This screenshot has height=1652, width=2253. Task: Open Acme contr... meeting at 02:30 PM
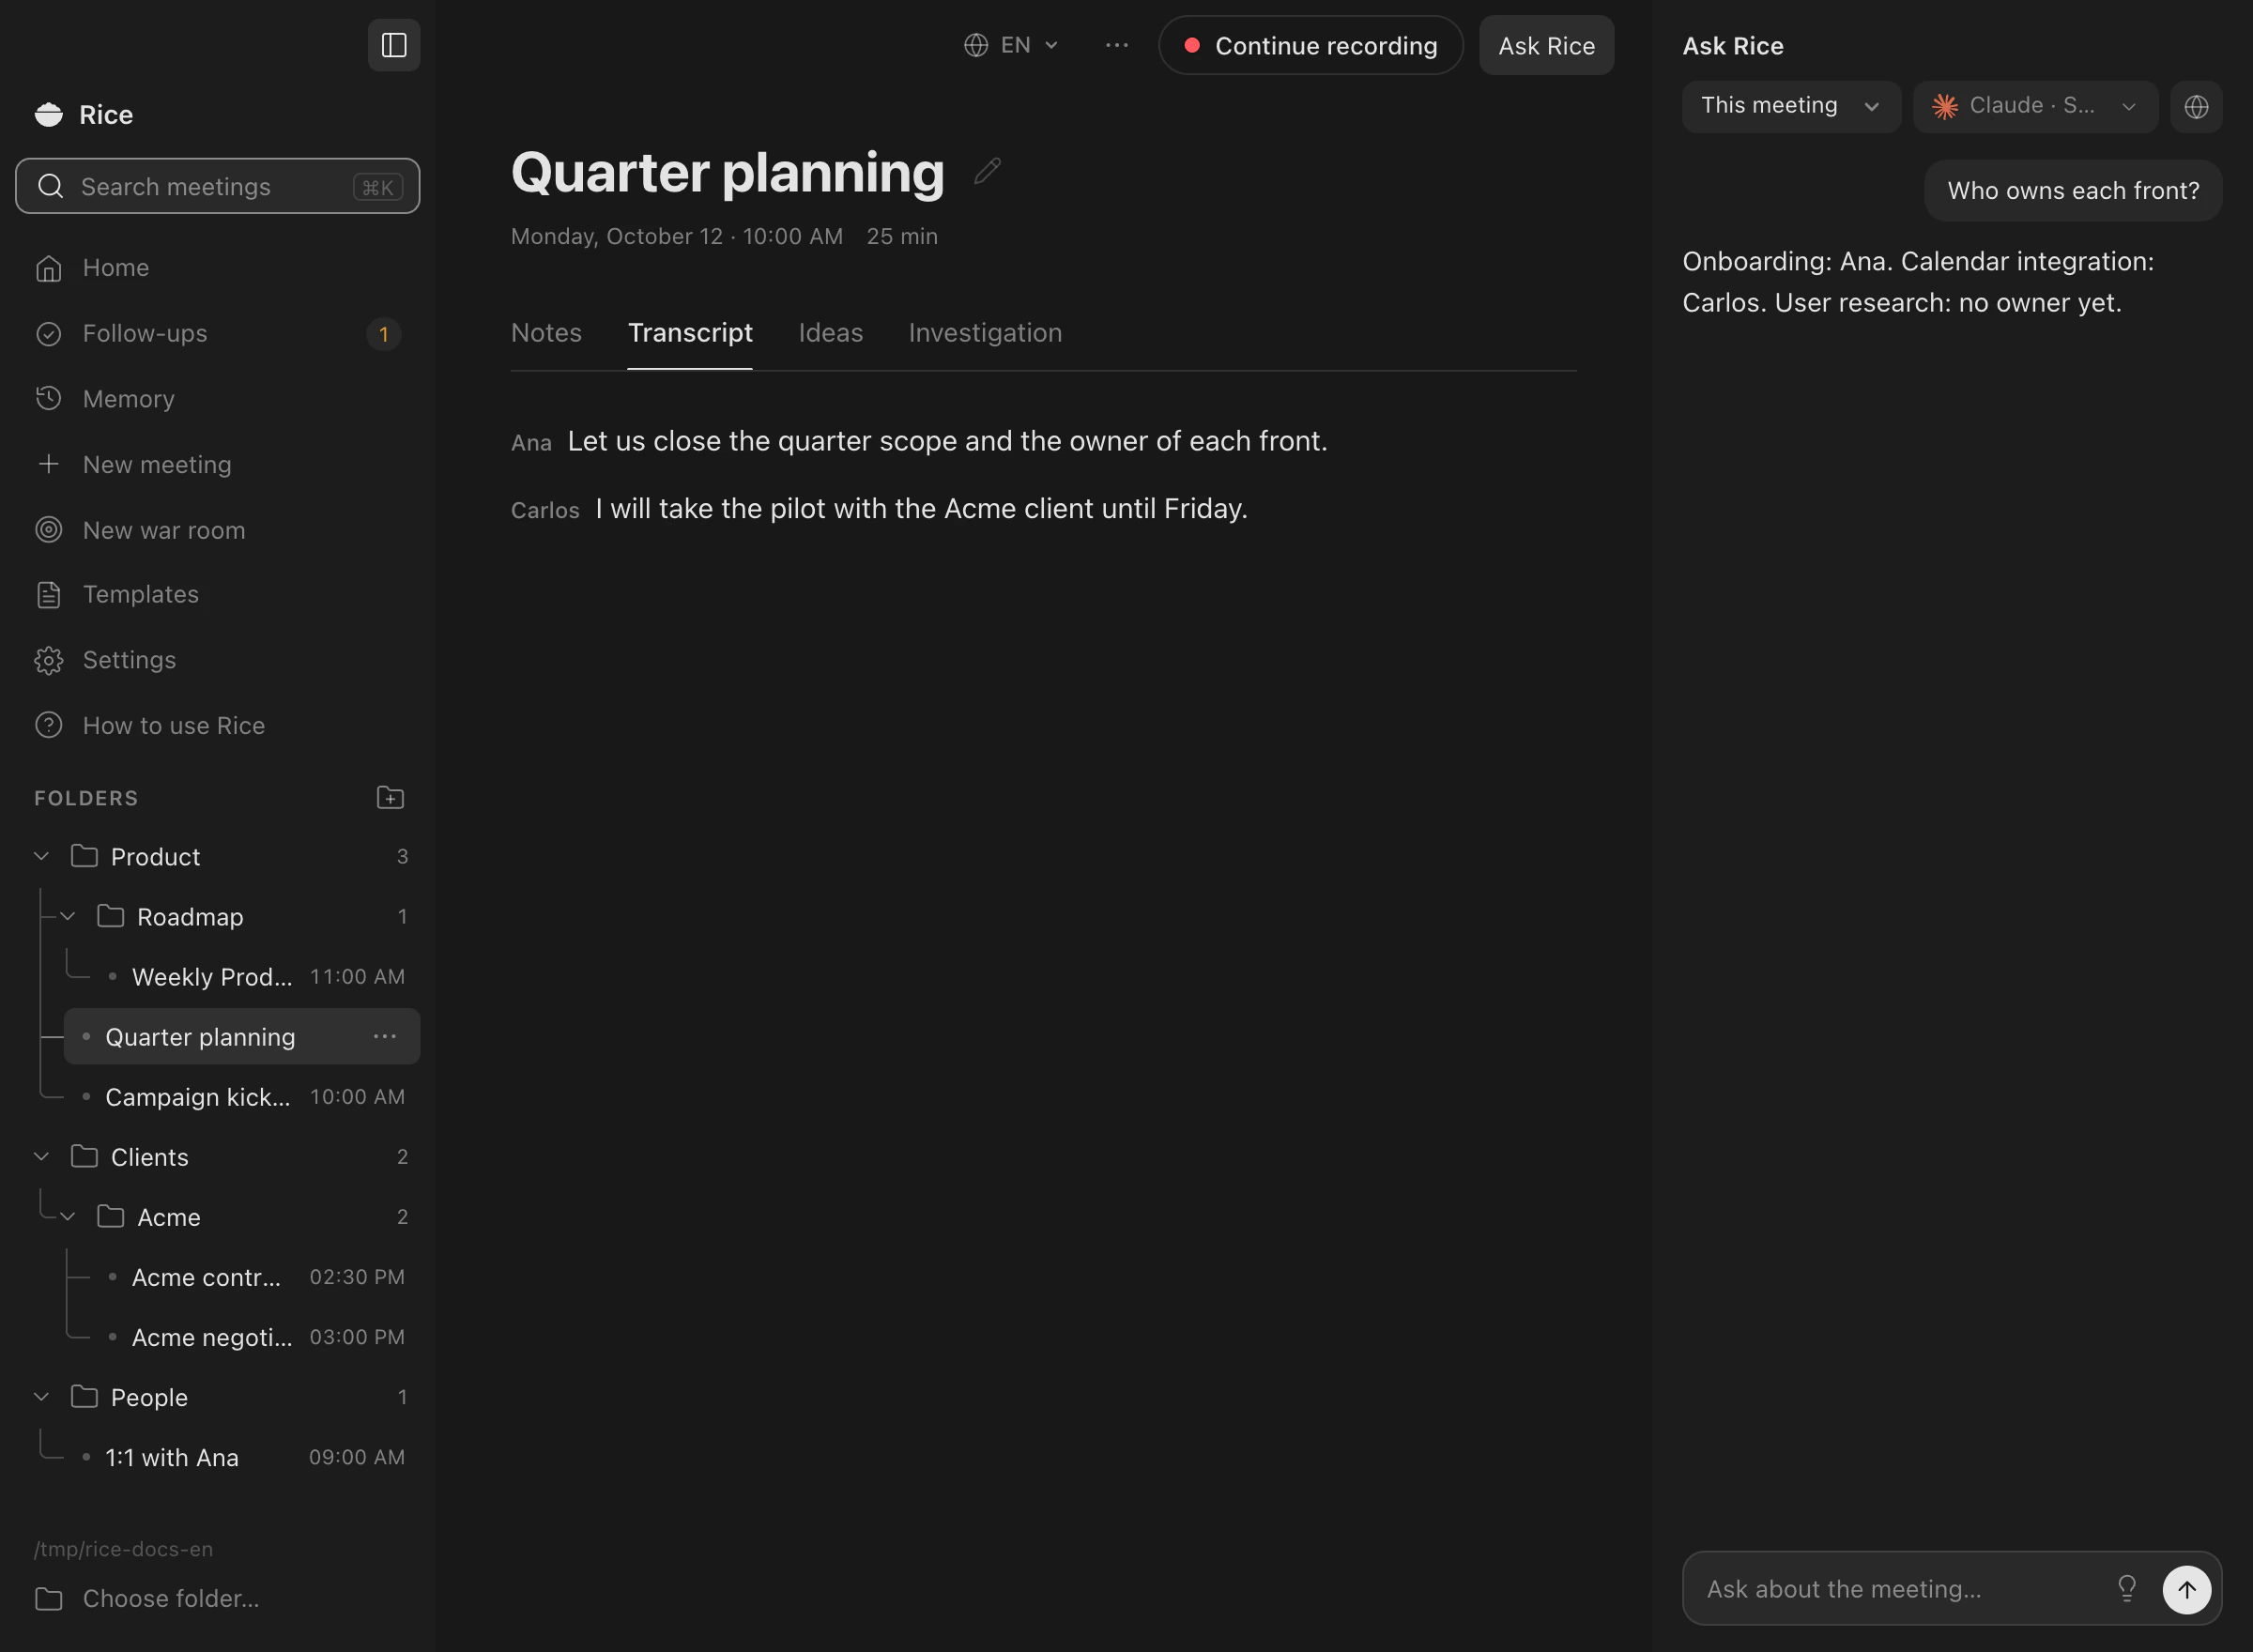(x=255, y=1276)
